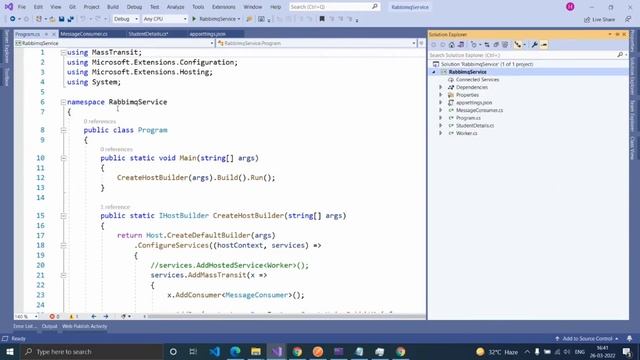This screenshot has height=360, width=640.
Task: Click Collapse All icon in Solution Explorer toolbar
Action: coord(496,45)
